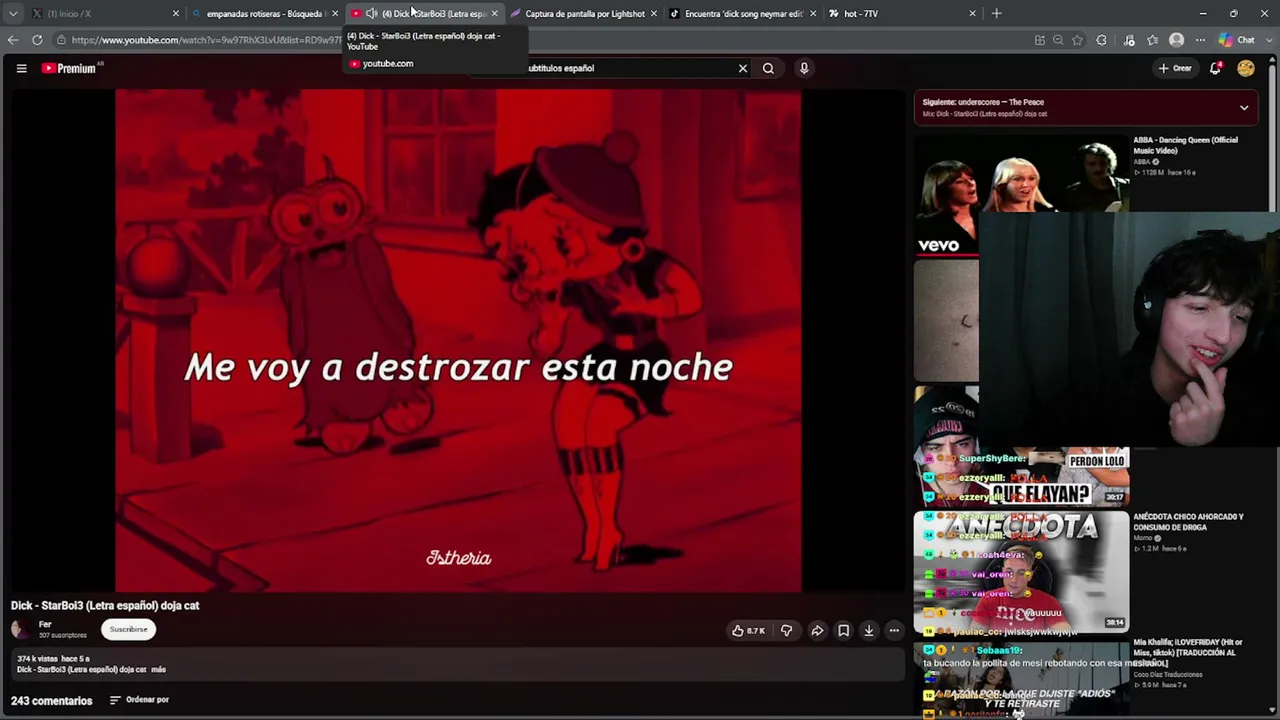
Task: Mute the playing YouTube tab via speaker icon
Action: [x=371, y=13]
